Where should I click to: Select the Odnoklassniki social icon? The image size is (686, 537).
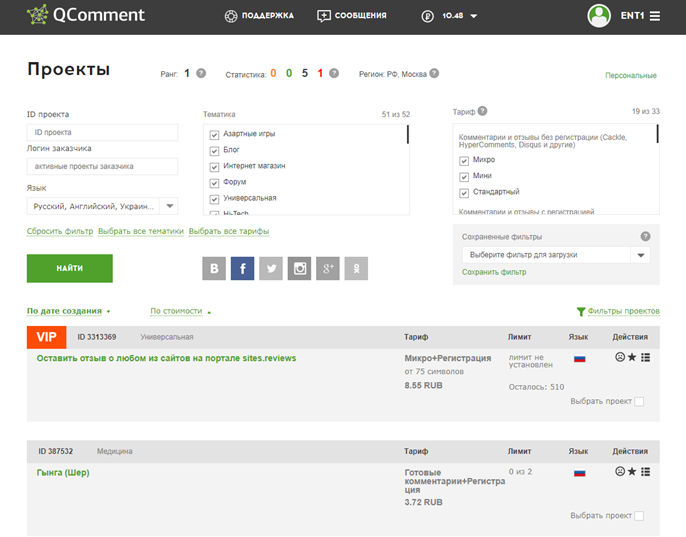pyautogui.click(x=356, y=268)
